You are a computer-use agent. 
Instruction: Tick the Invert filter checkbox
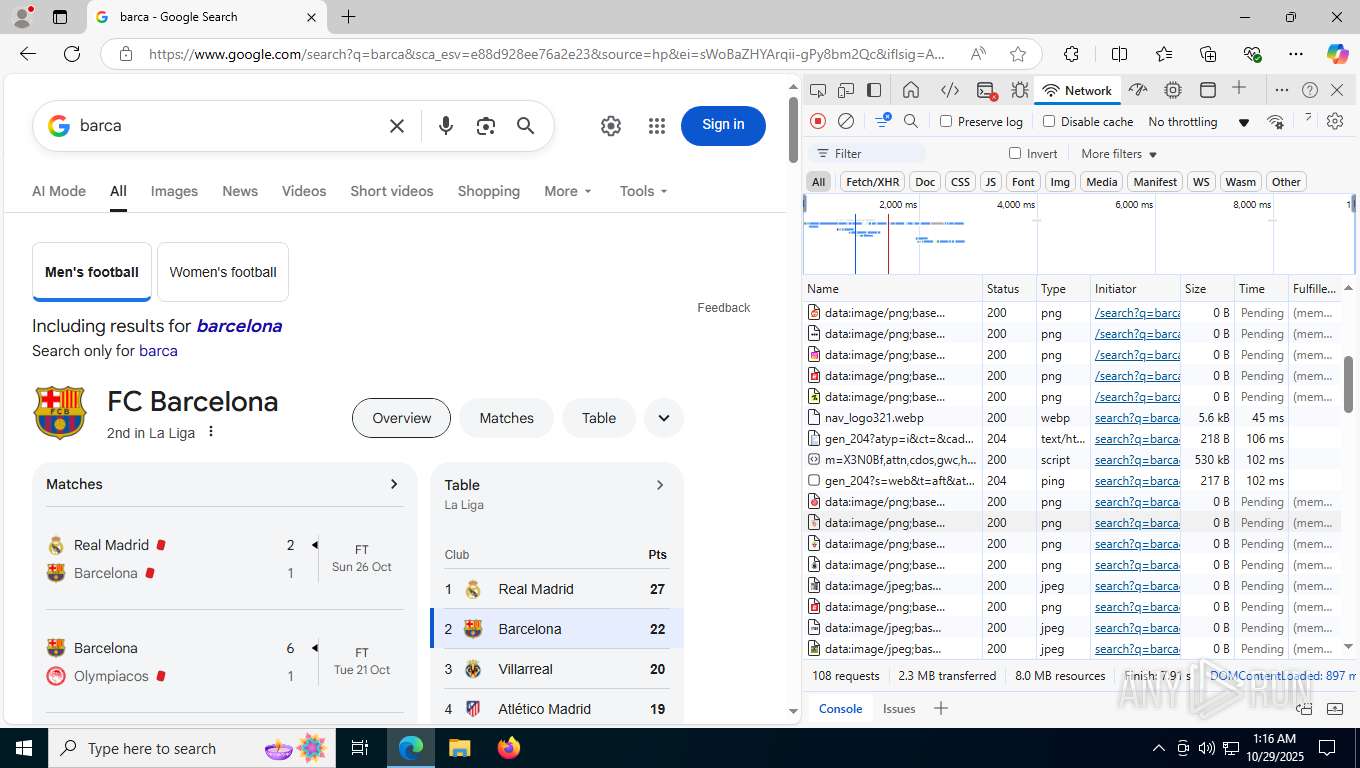1015,153
